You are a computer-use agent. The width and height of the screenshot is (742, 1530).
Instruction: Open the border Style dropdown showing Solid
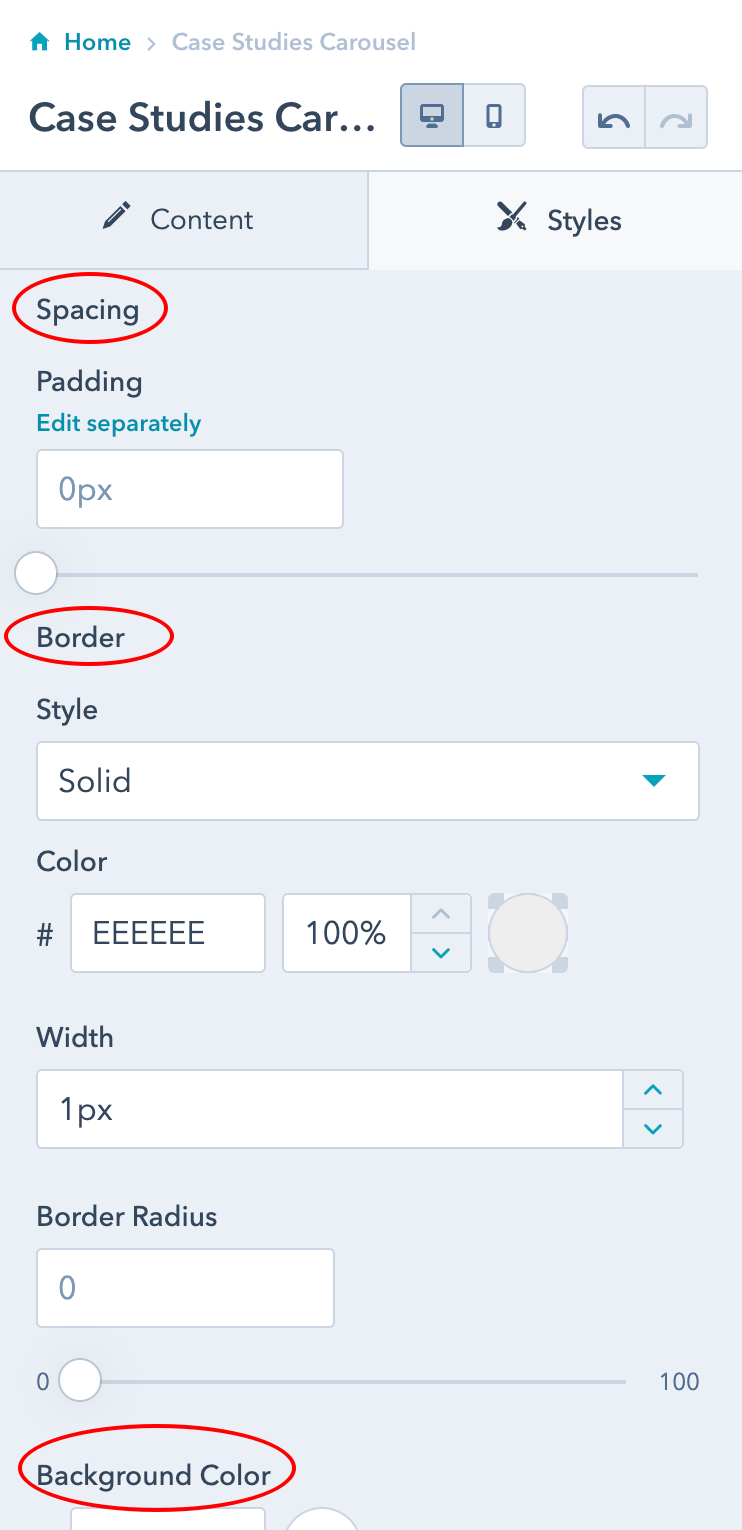[x=368, y=781]
